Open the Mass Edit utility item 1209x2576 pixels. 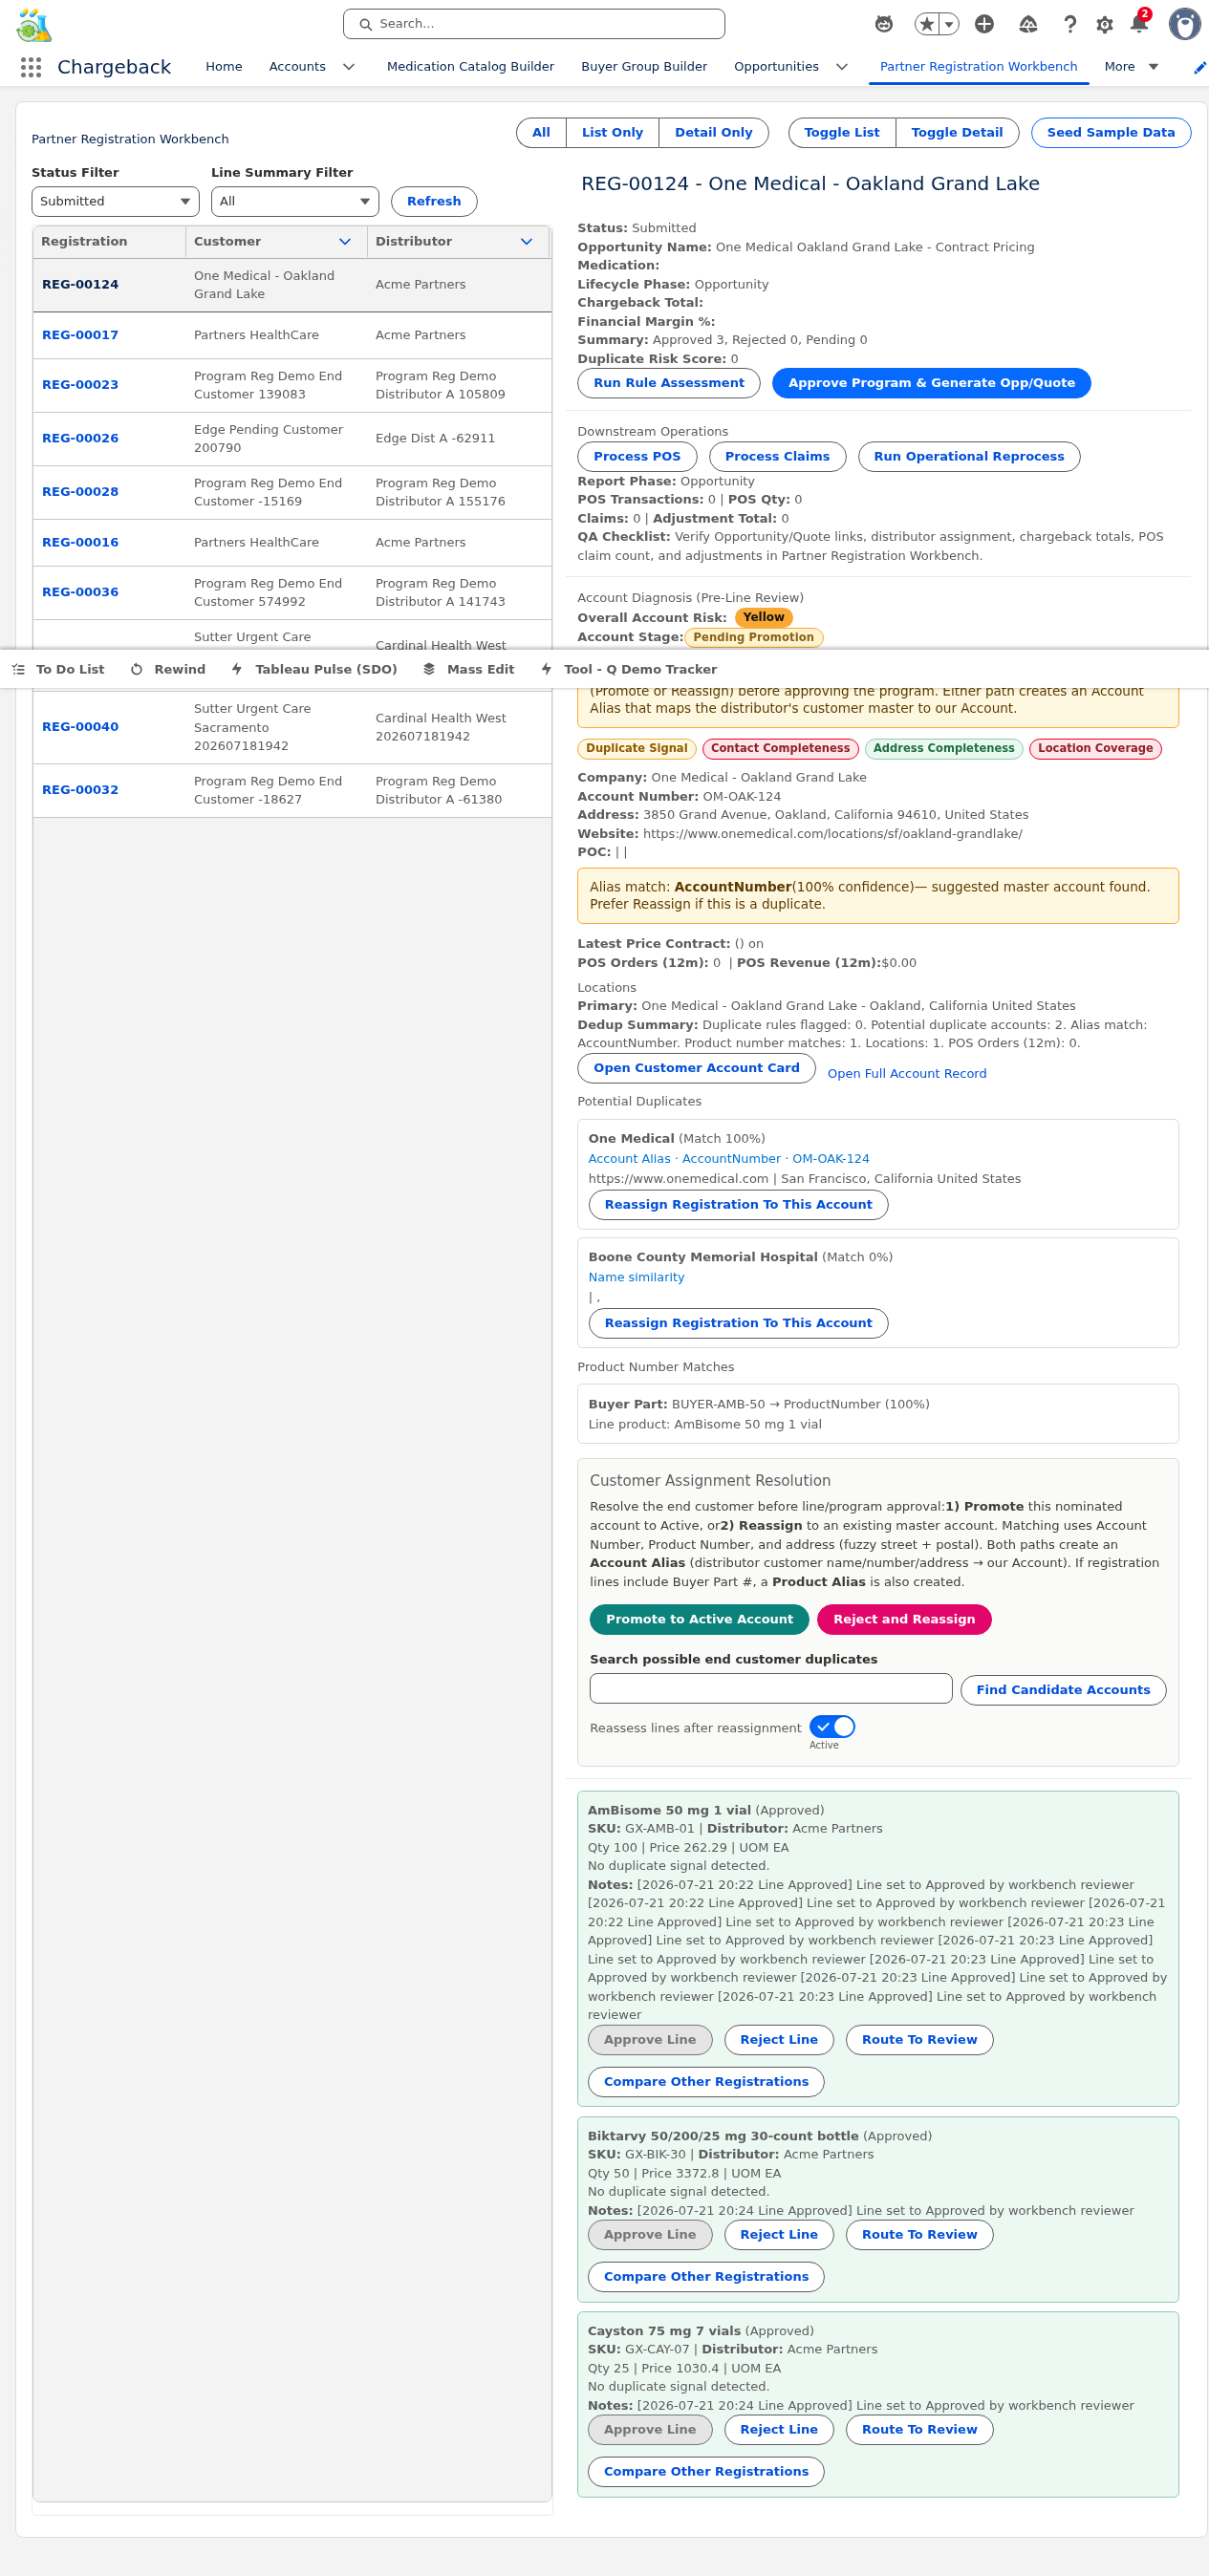coord(469,670)
